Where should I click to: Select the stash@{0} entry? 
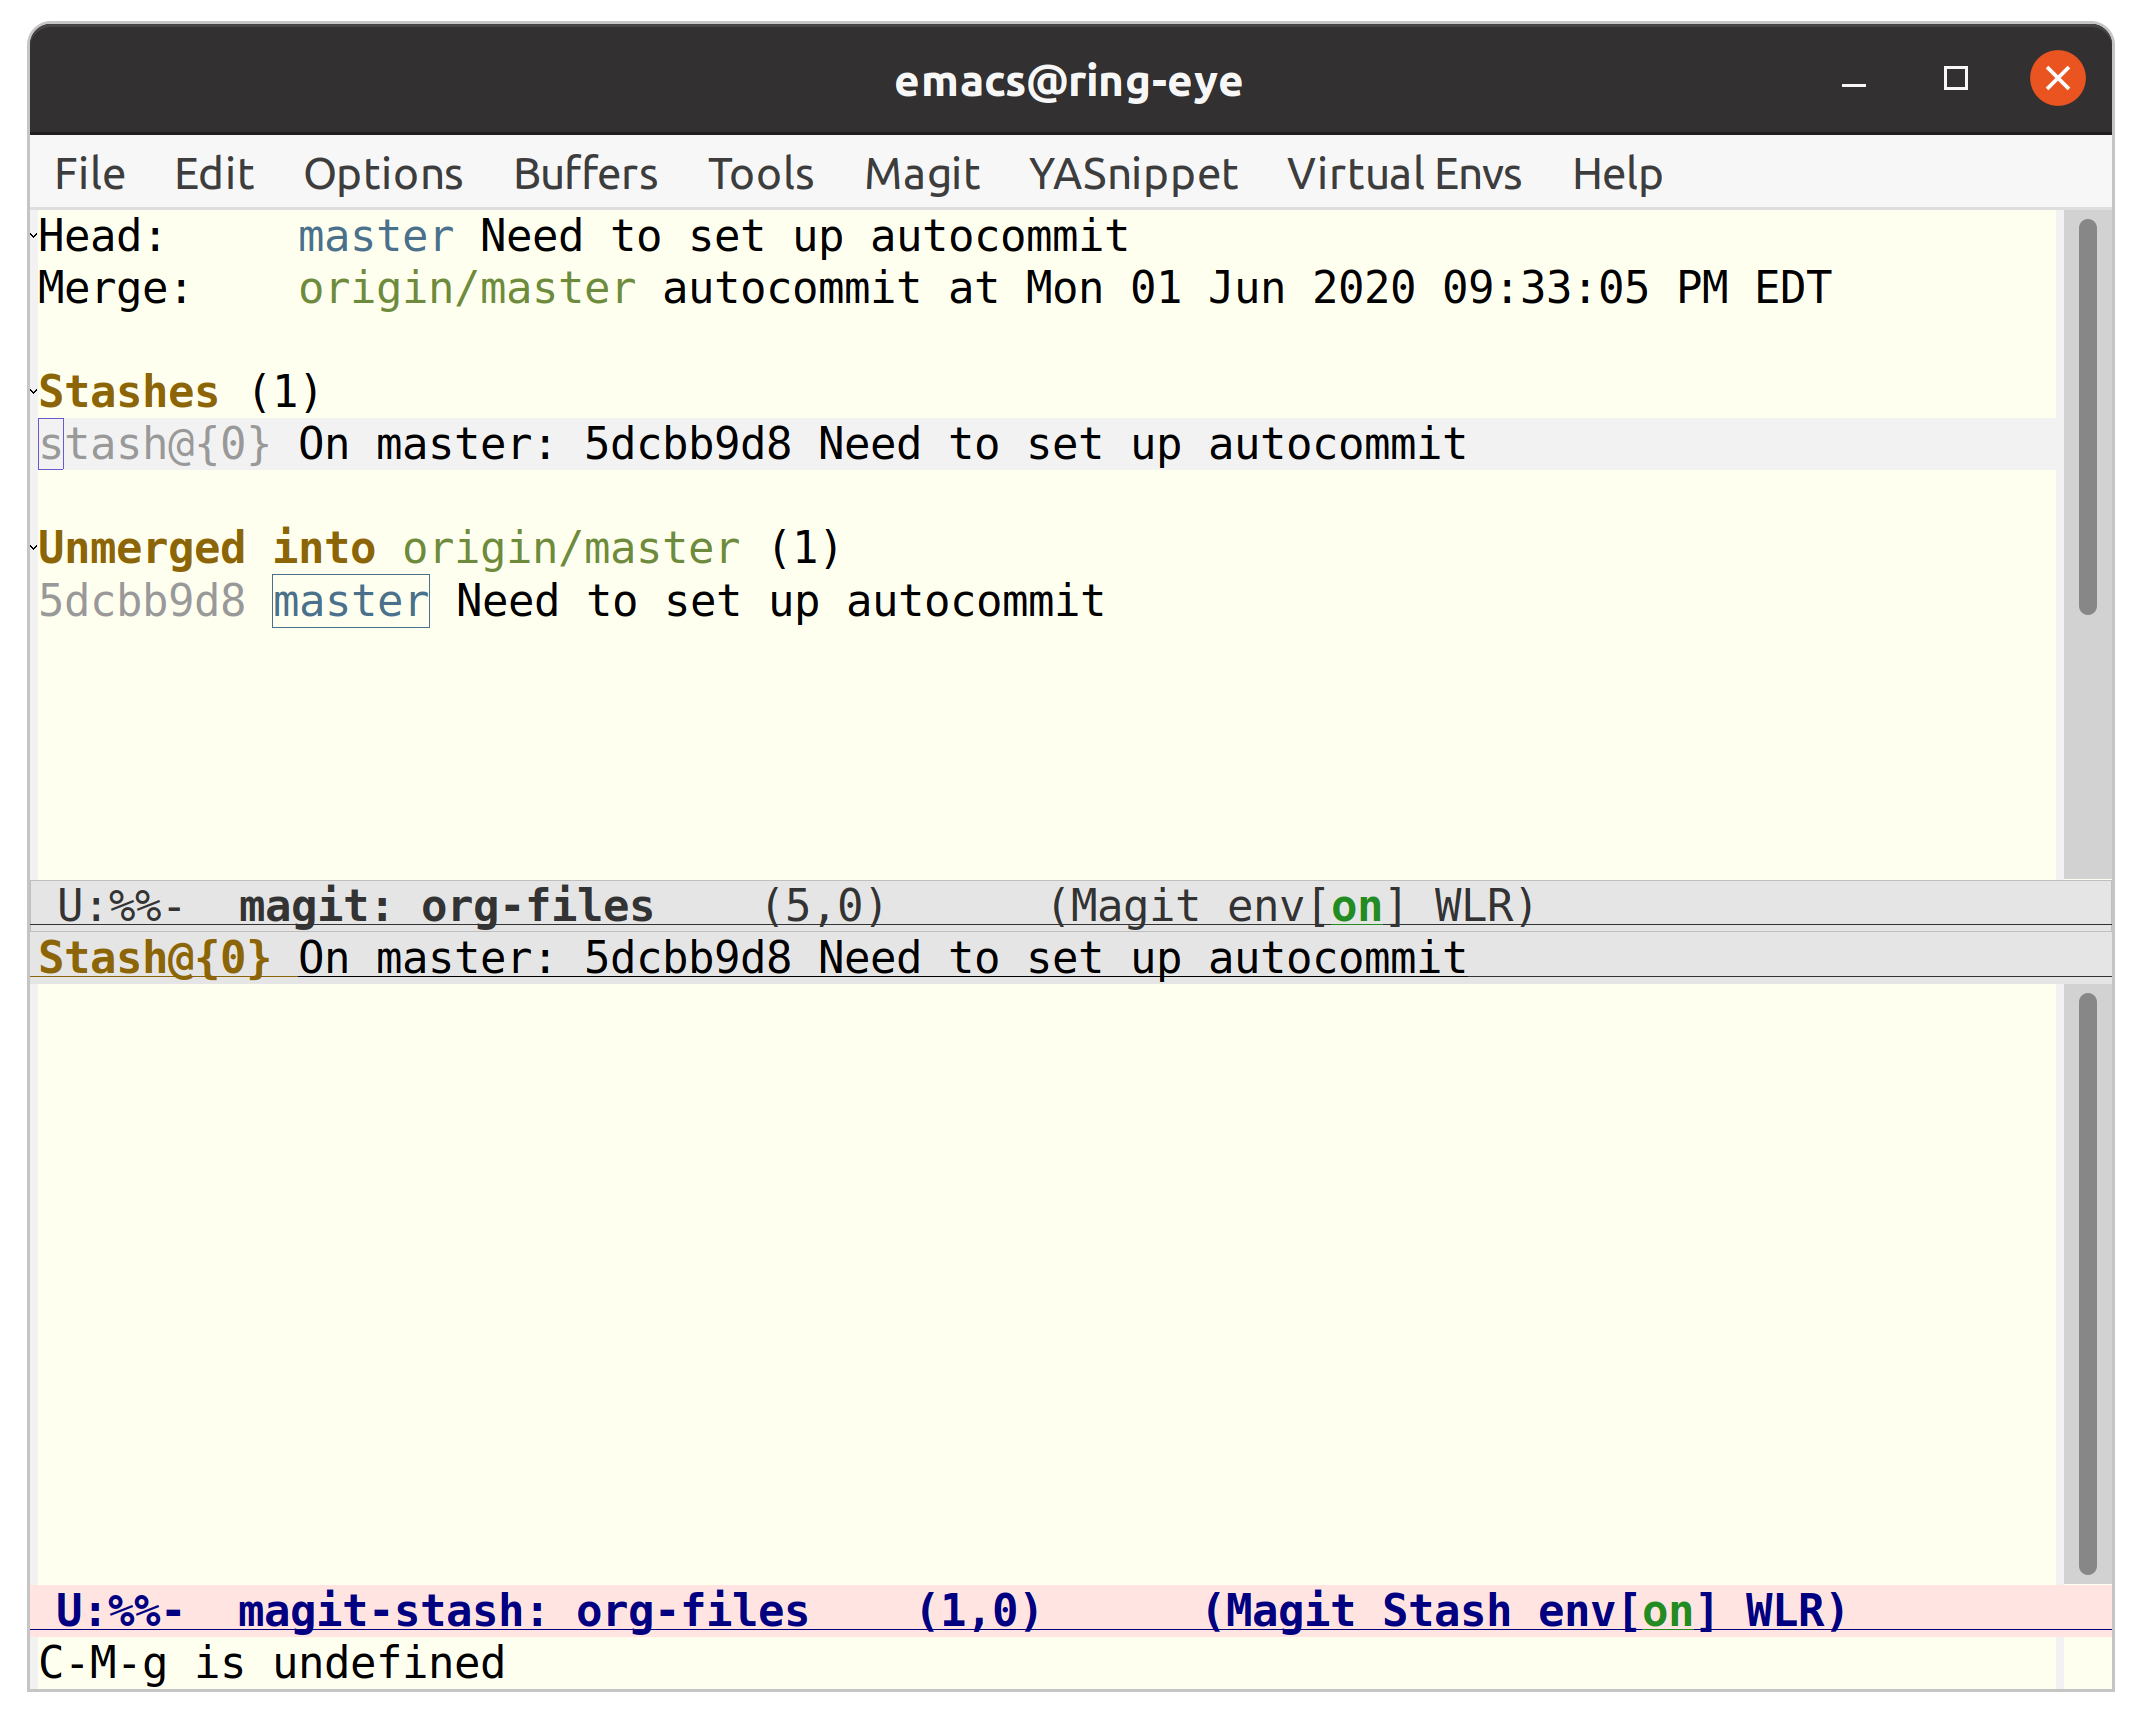click(155, 443)
